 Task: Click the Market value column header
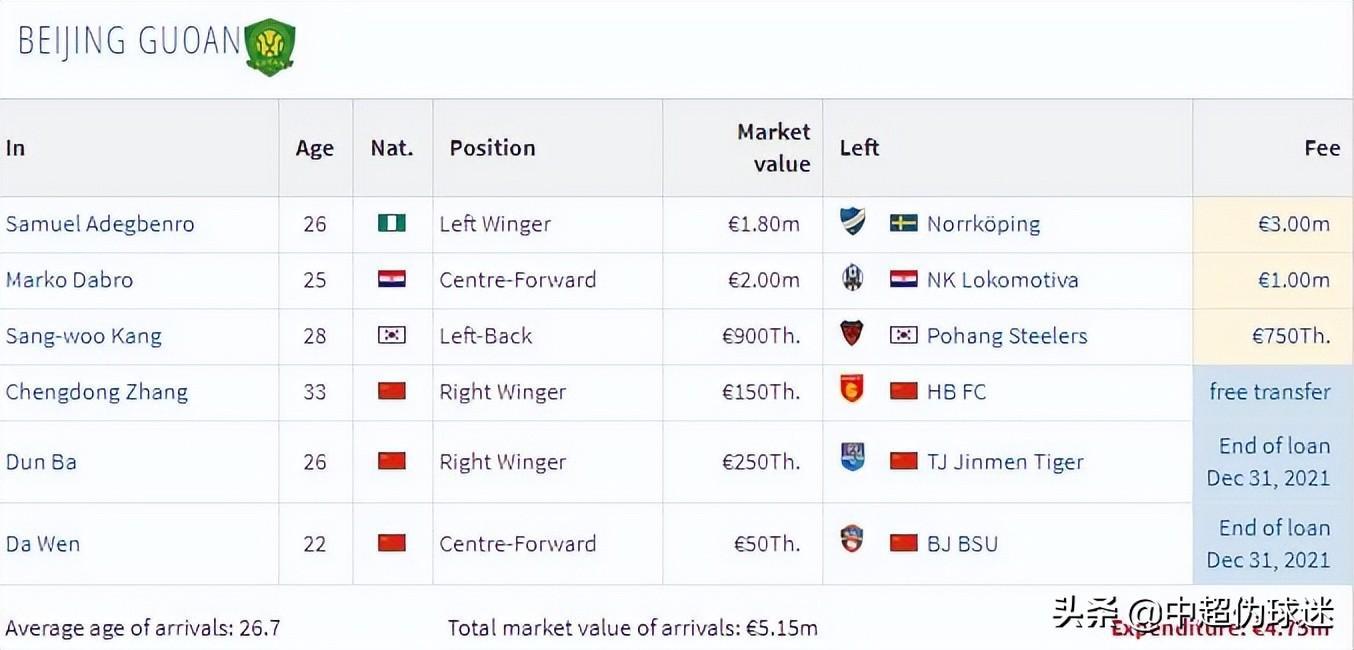[x=773, y=148]
